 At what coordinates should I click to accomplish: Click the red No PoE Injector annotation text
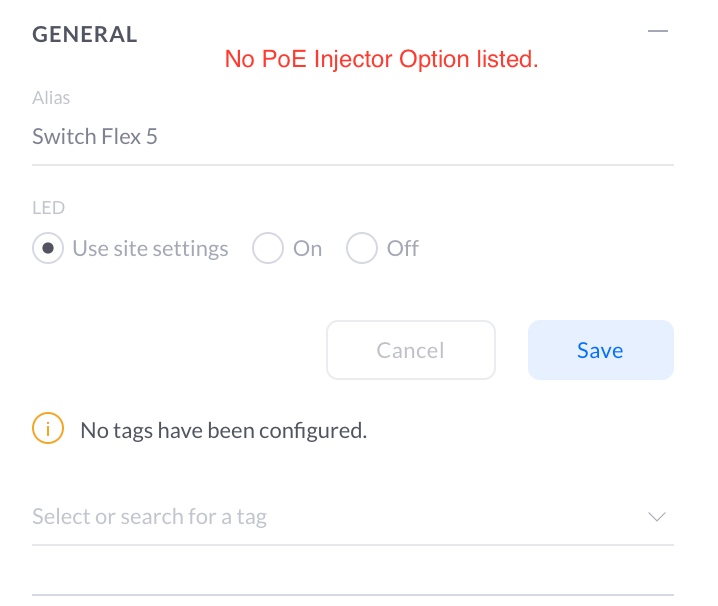382,60
